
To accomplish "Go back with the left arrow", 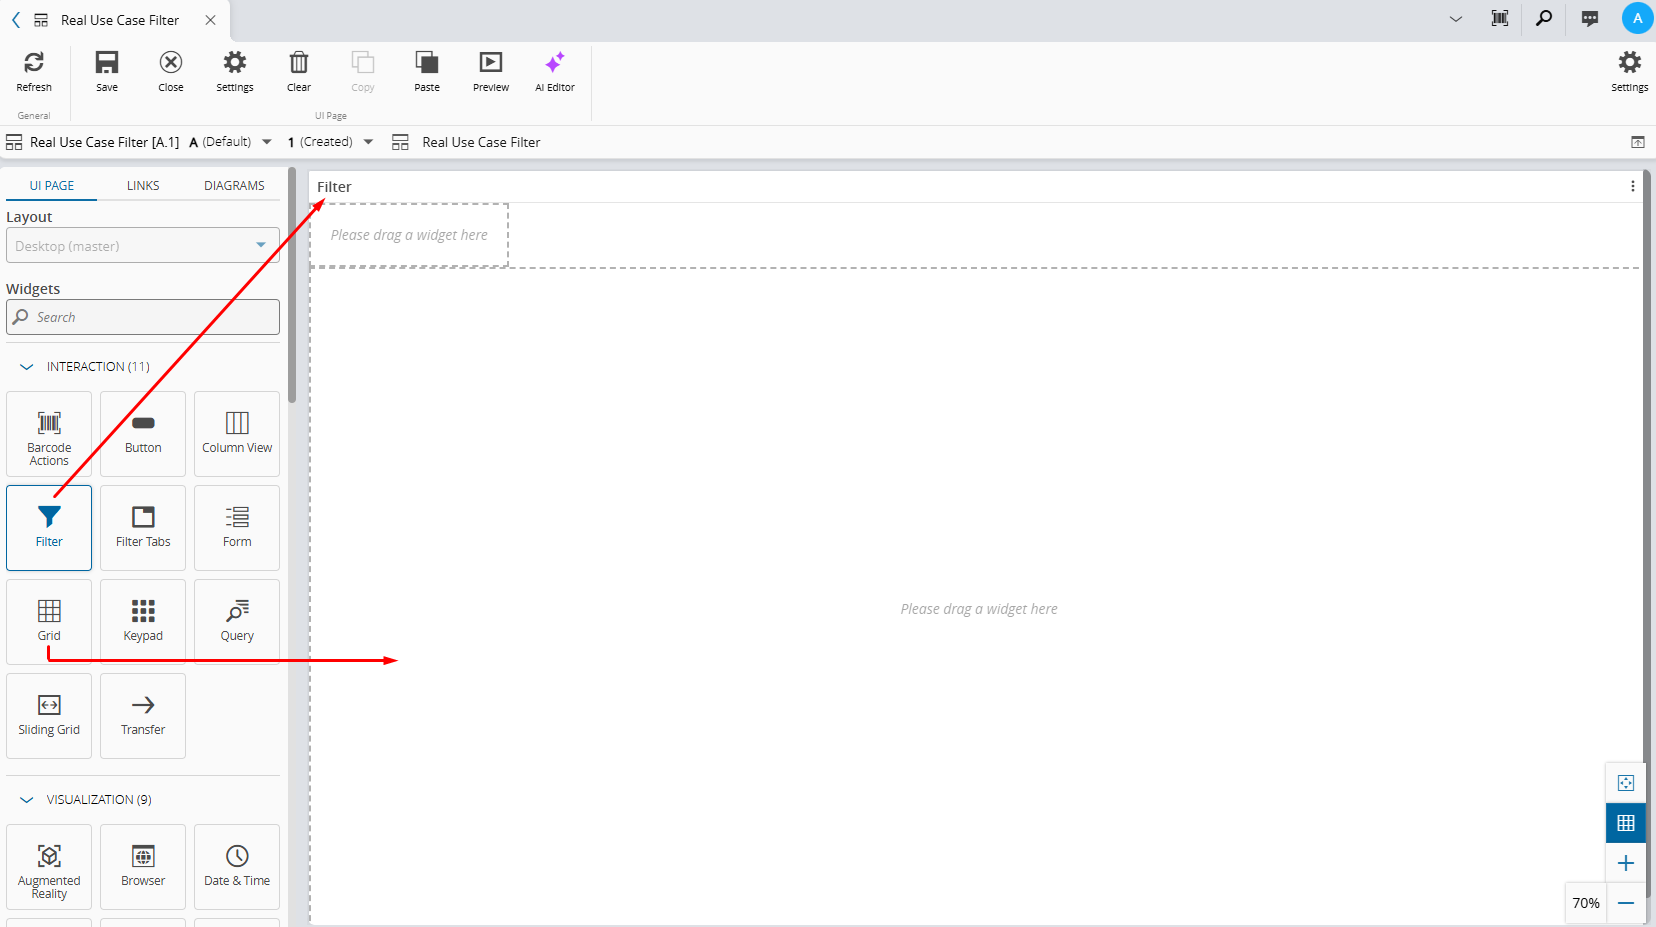I will click(16, 20).
